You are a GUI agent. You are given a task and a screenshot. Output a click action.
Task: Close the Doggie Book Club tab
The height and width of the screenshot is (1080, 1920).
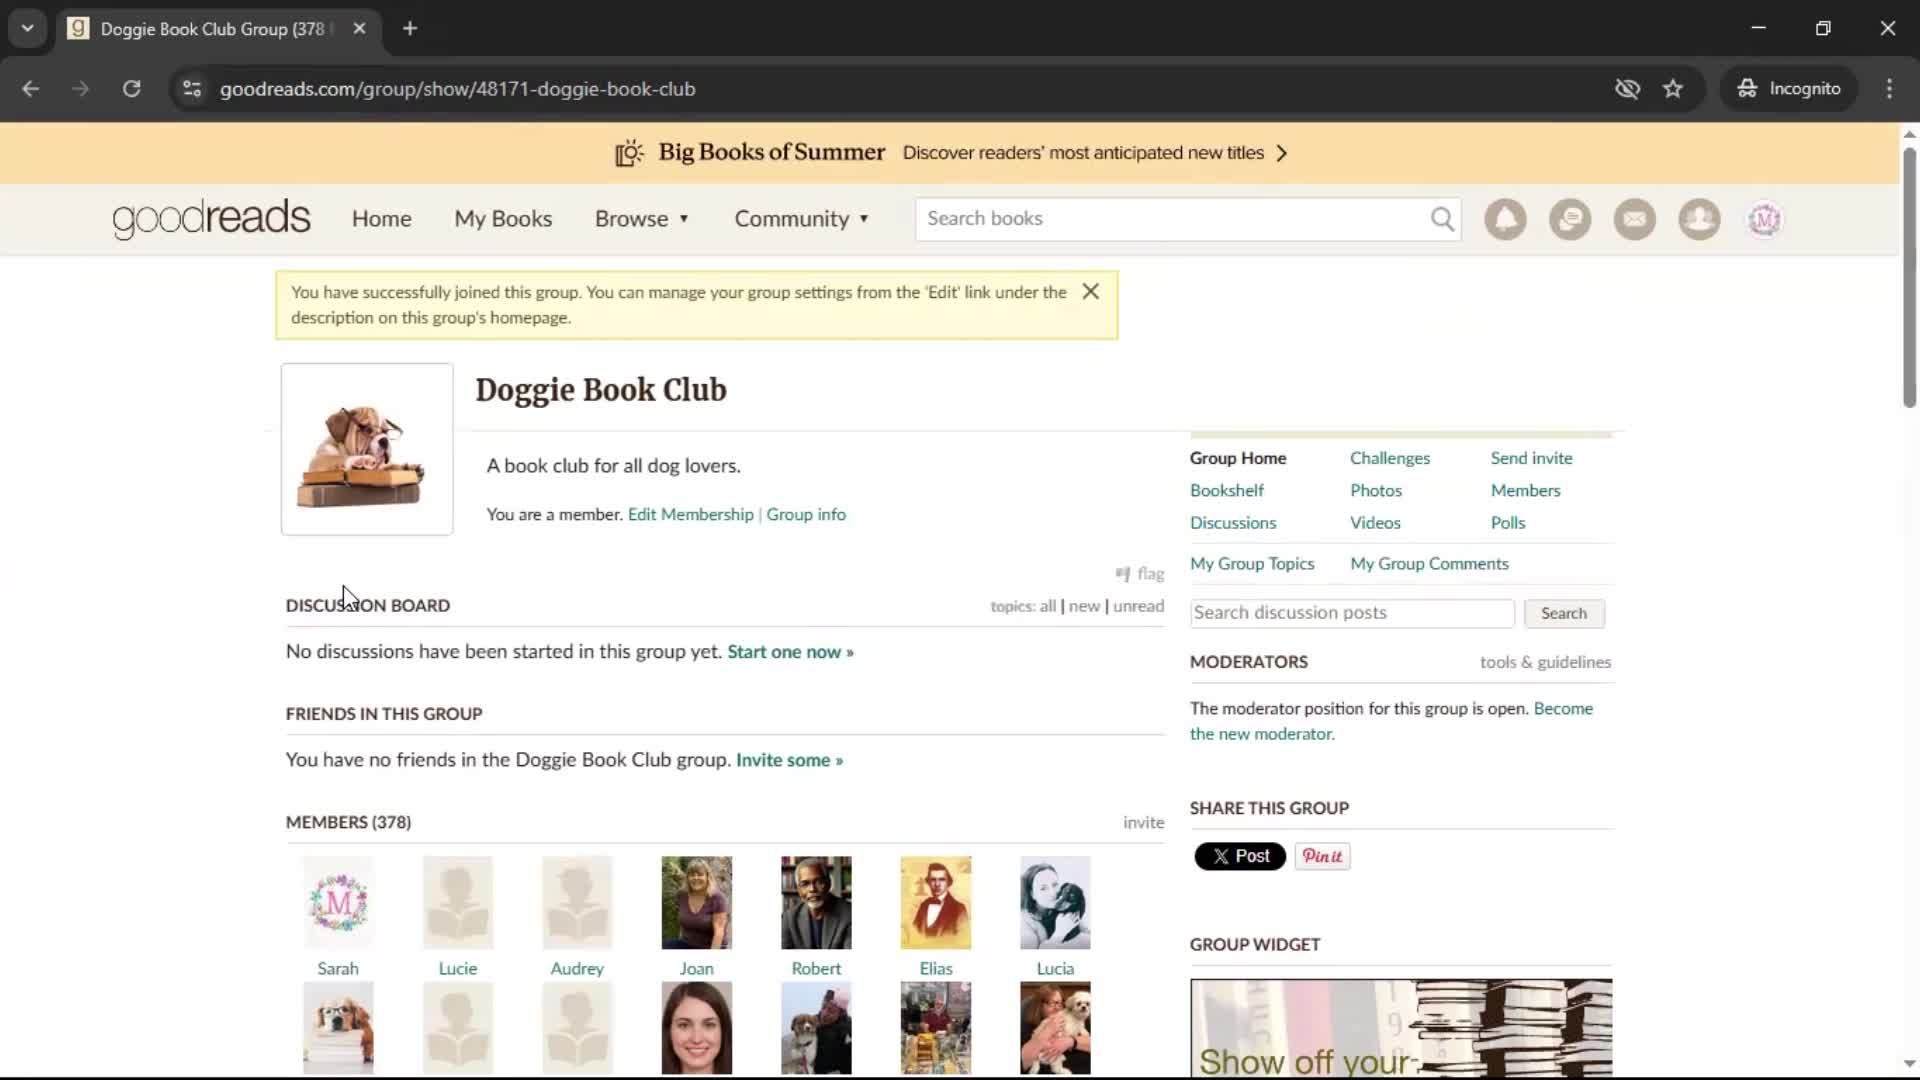point(359,29)
